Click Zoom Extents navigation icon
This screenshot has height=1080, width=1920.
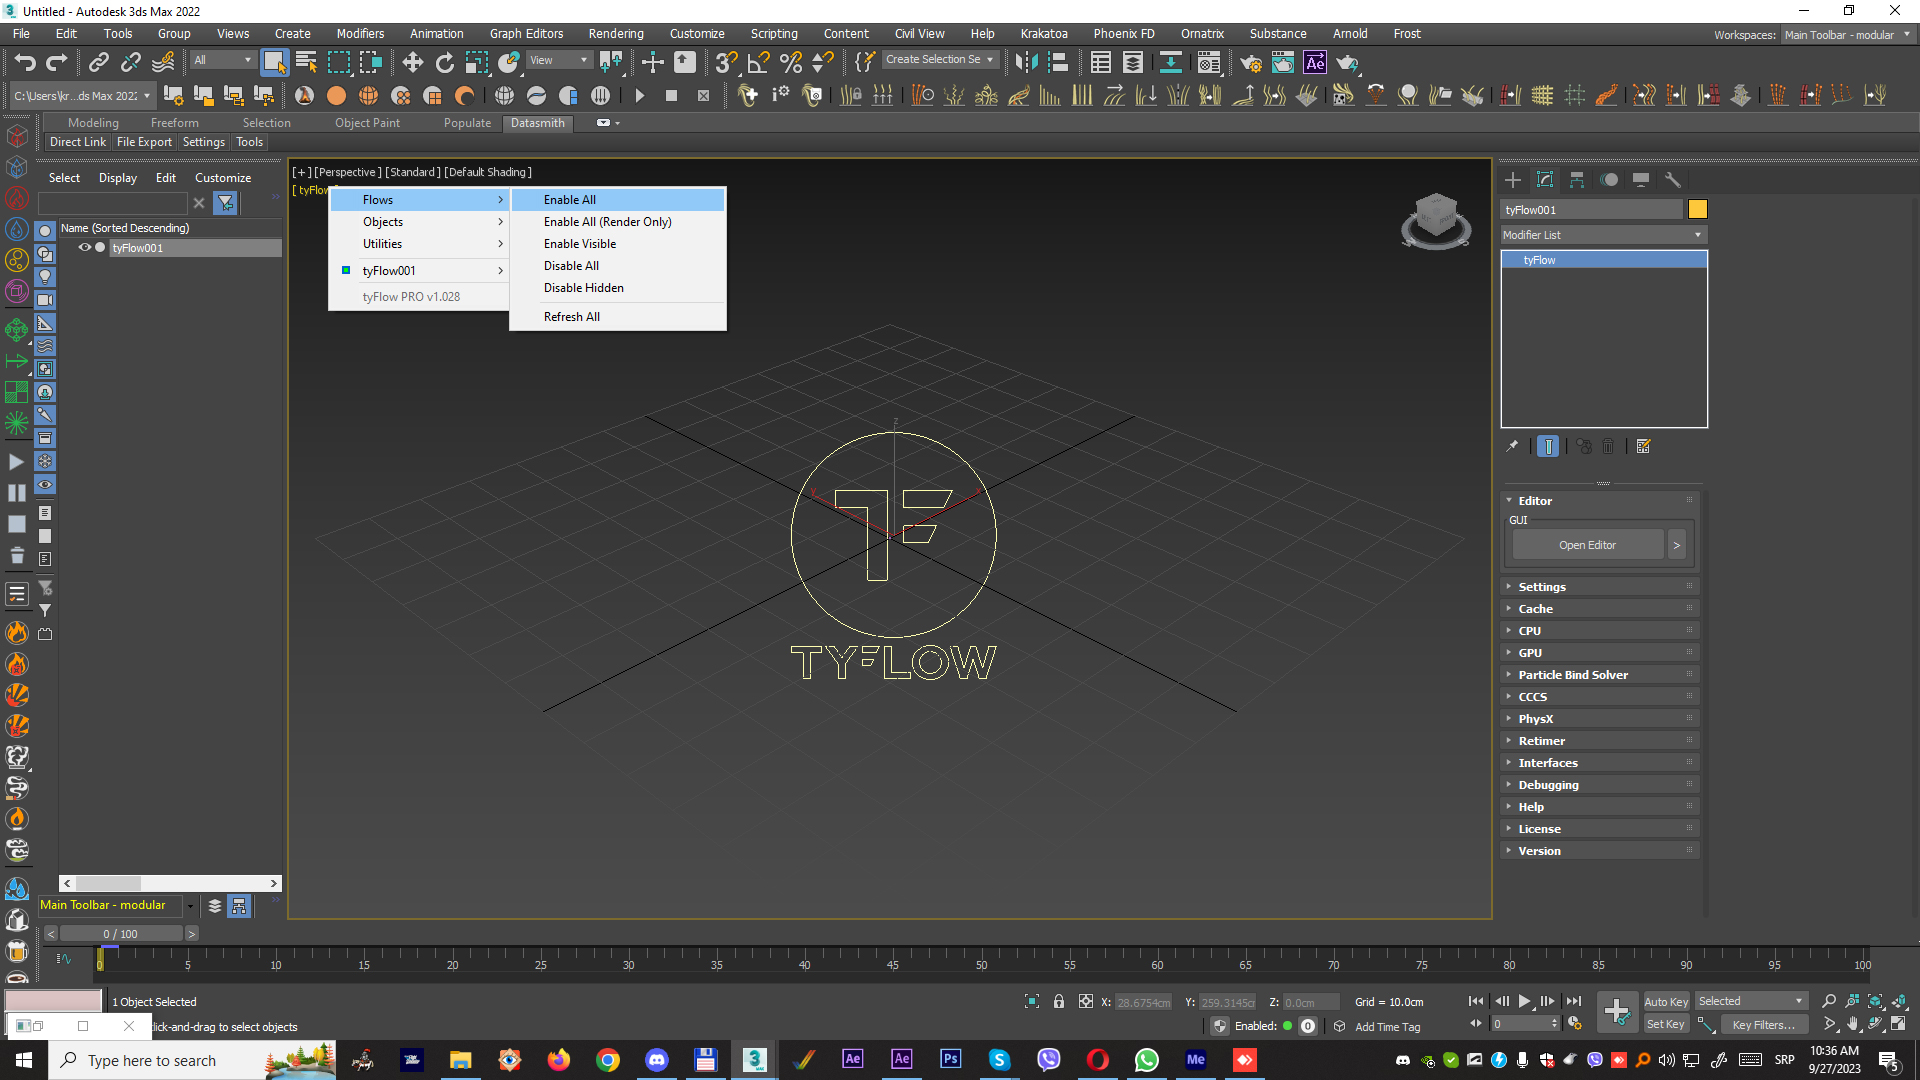1875,1001
